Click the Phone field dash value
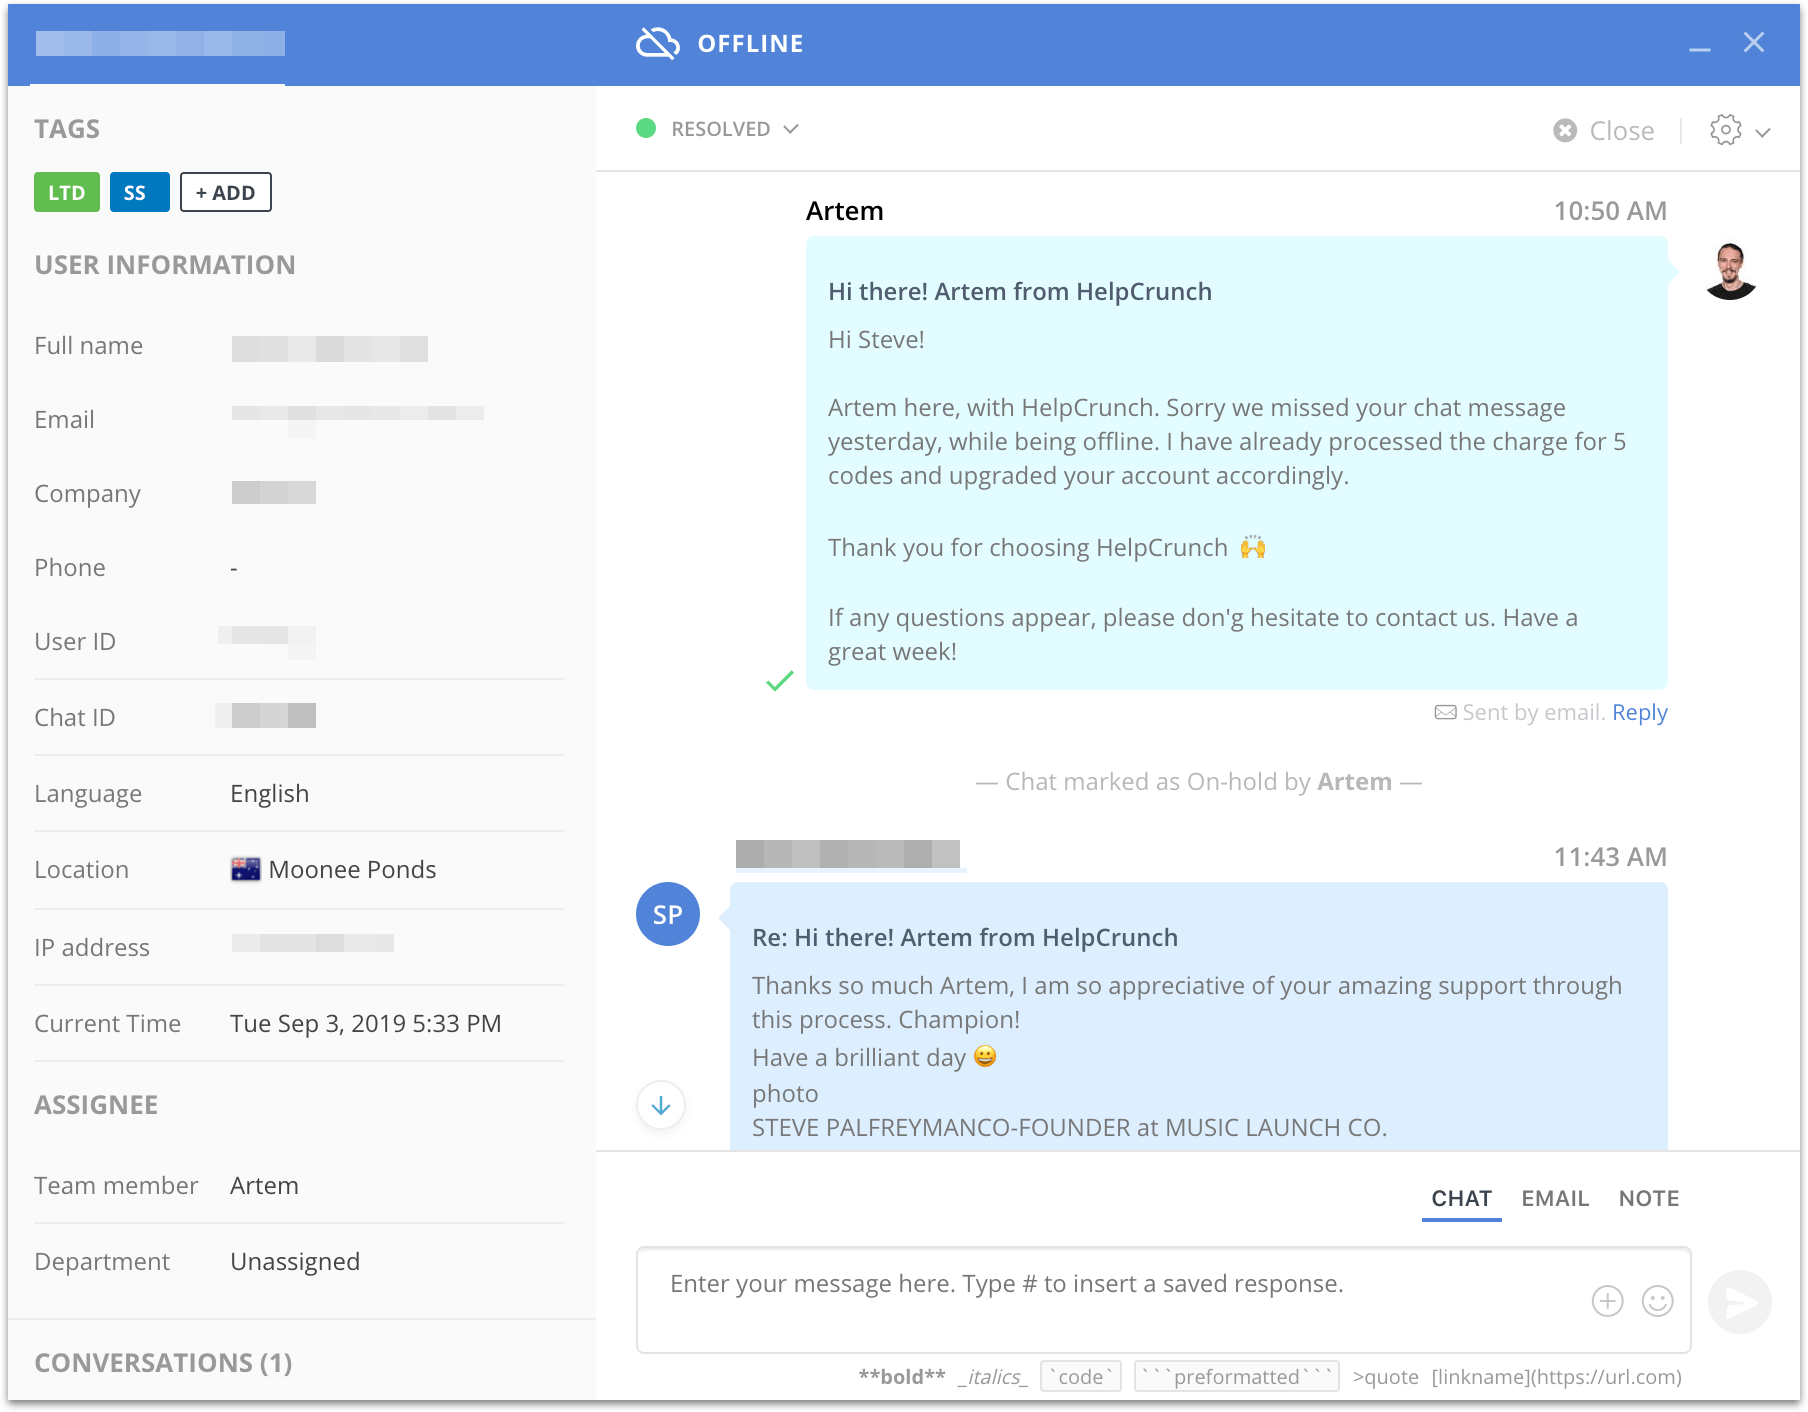This screenshot has width=1808, height=1412. click(234, 568)
